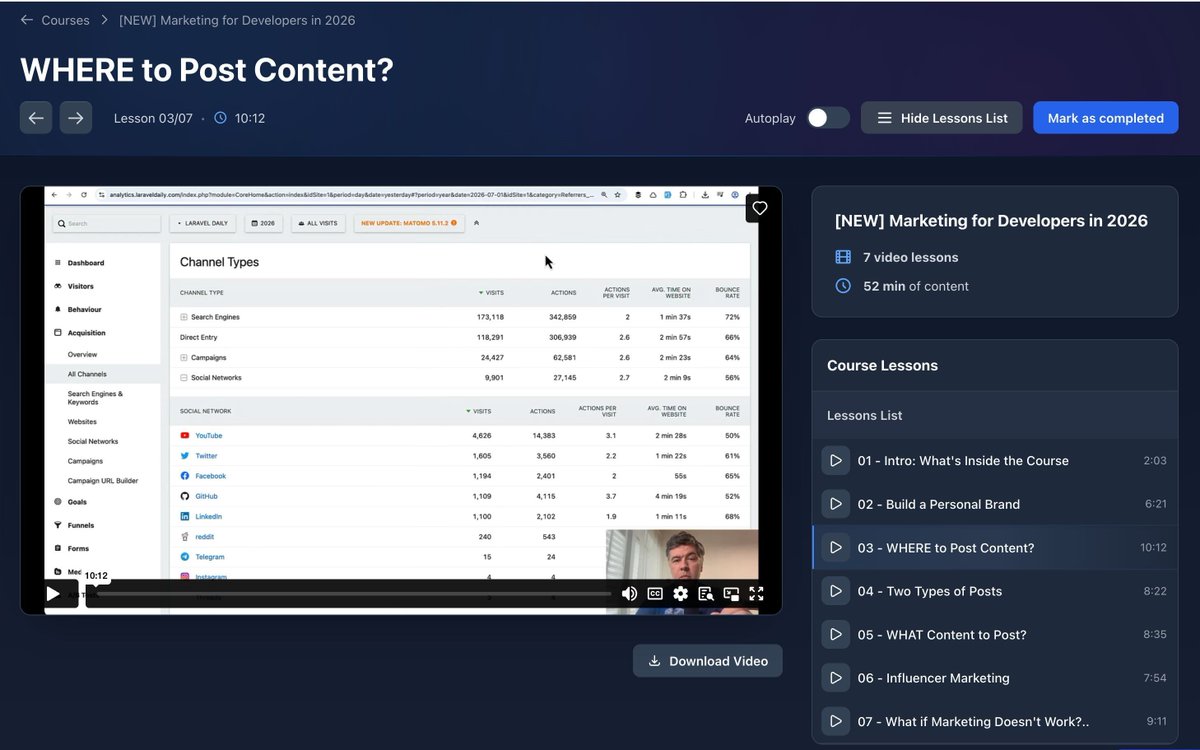Open video settings with the gear icon

tap(681, 593)
